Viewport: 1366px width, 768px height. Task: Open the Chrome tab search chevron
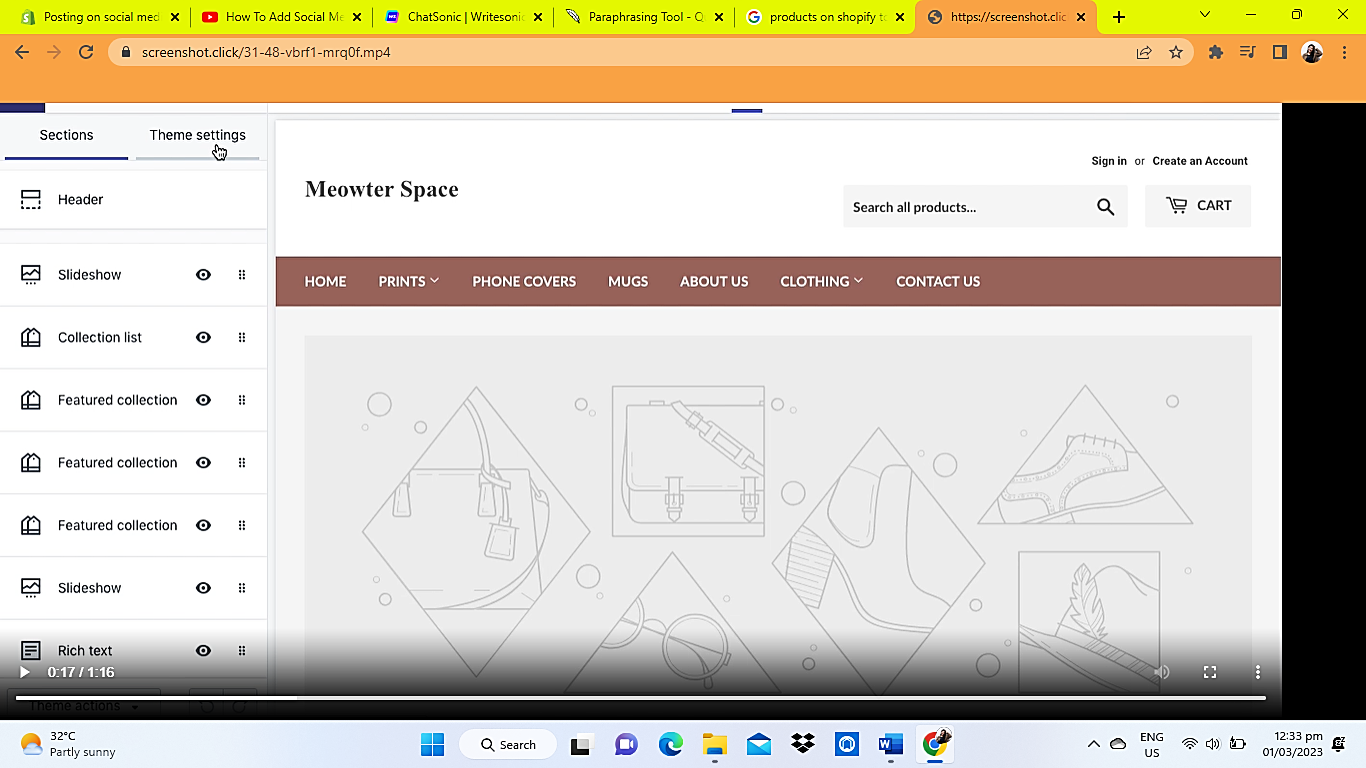click(x=1204, y=15)
